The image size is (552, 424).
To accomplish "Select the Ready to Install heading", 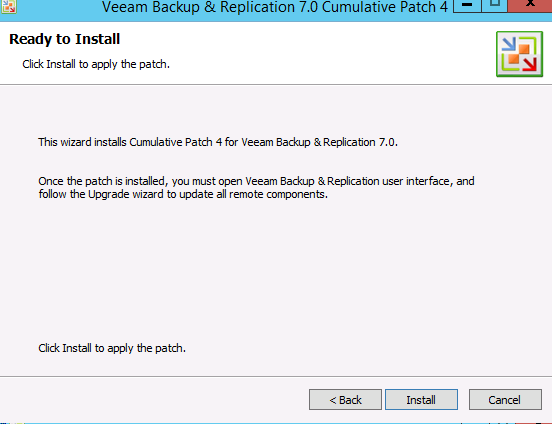I will pos(64,39).
